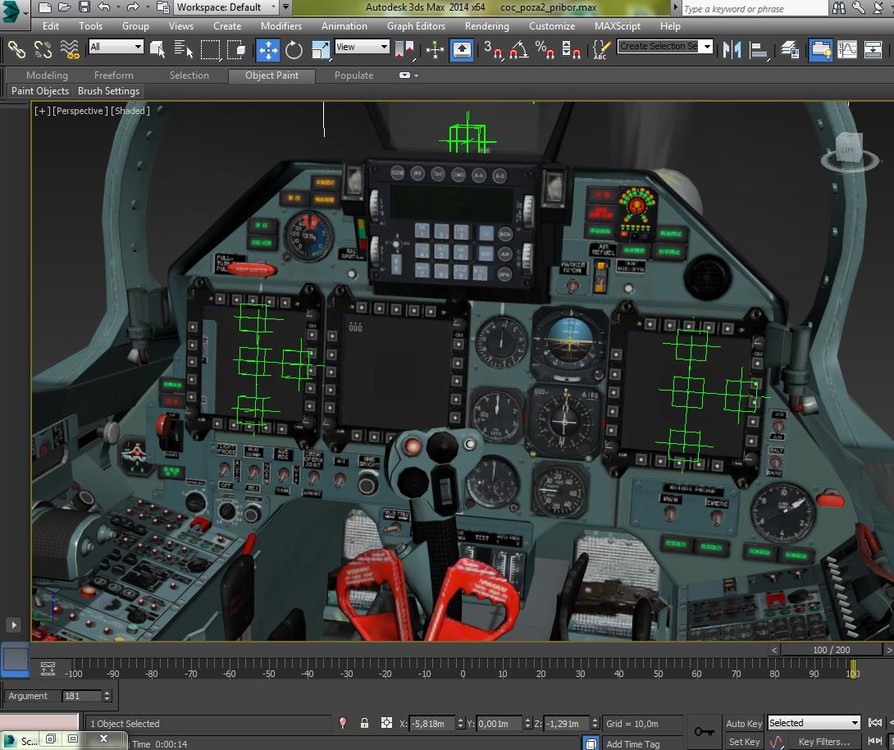Click the Bind to Space Warp icon
This screenshot has width=894, height=750.
click(x=70, y=49)
